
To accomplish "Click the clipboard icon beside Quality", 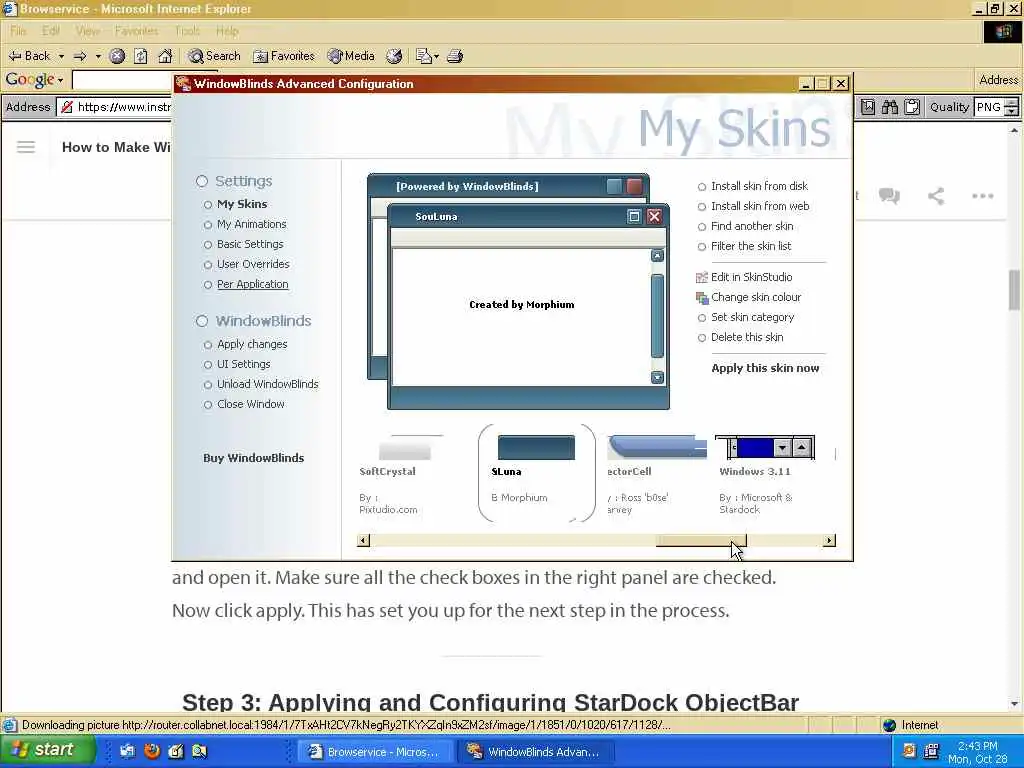I will (x=912, y=107).
